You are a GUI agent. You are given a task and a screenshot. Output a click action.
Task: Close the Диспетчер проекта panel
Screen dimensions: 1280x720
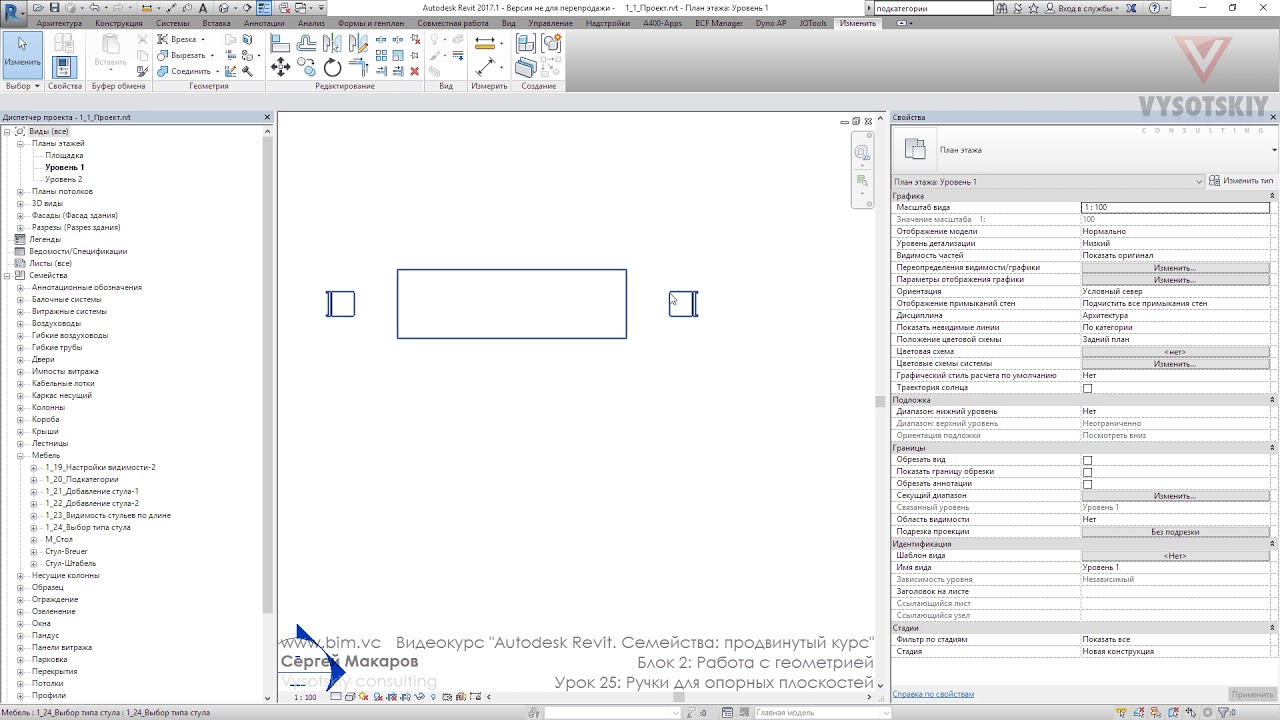pyautogui.click(x=267, y=117)
